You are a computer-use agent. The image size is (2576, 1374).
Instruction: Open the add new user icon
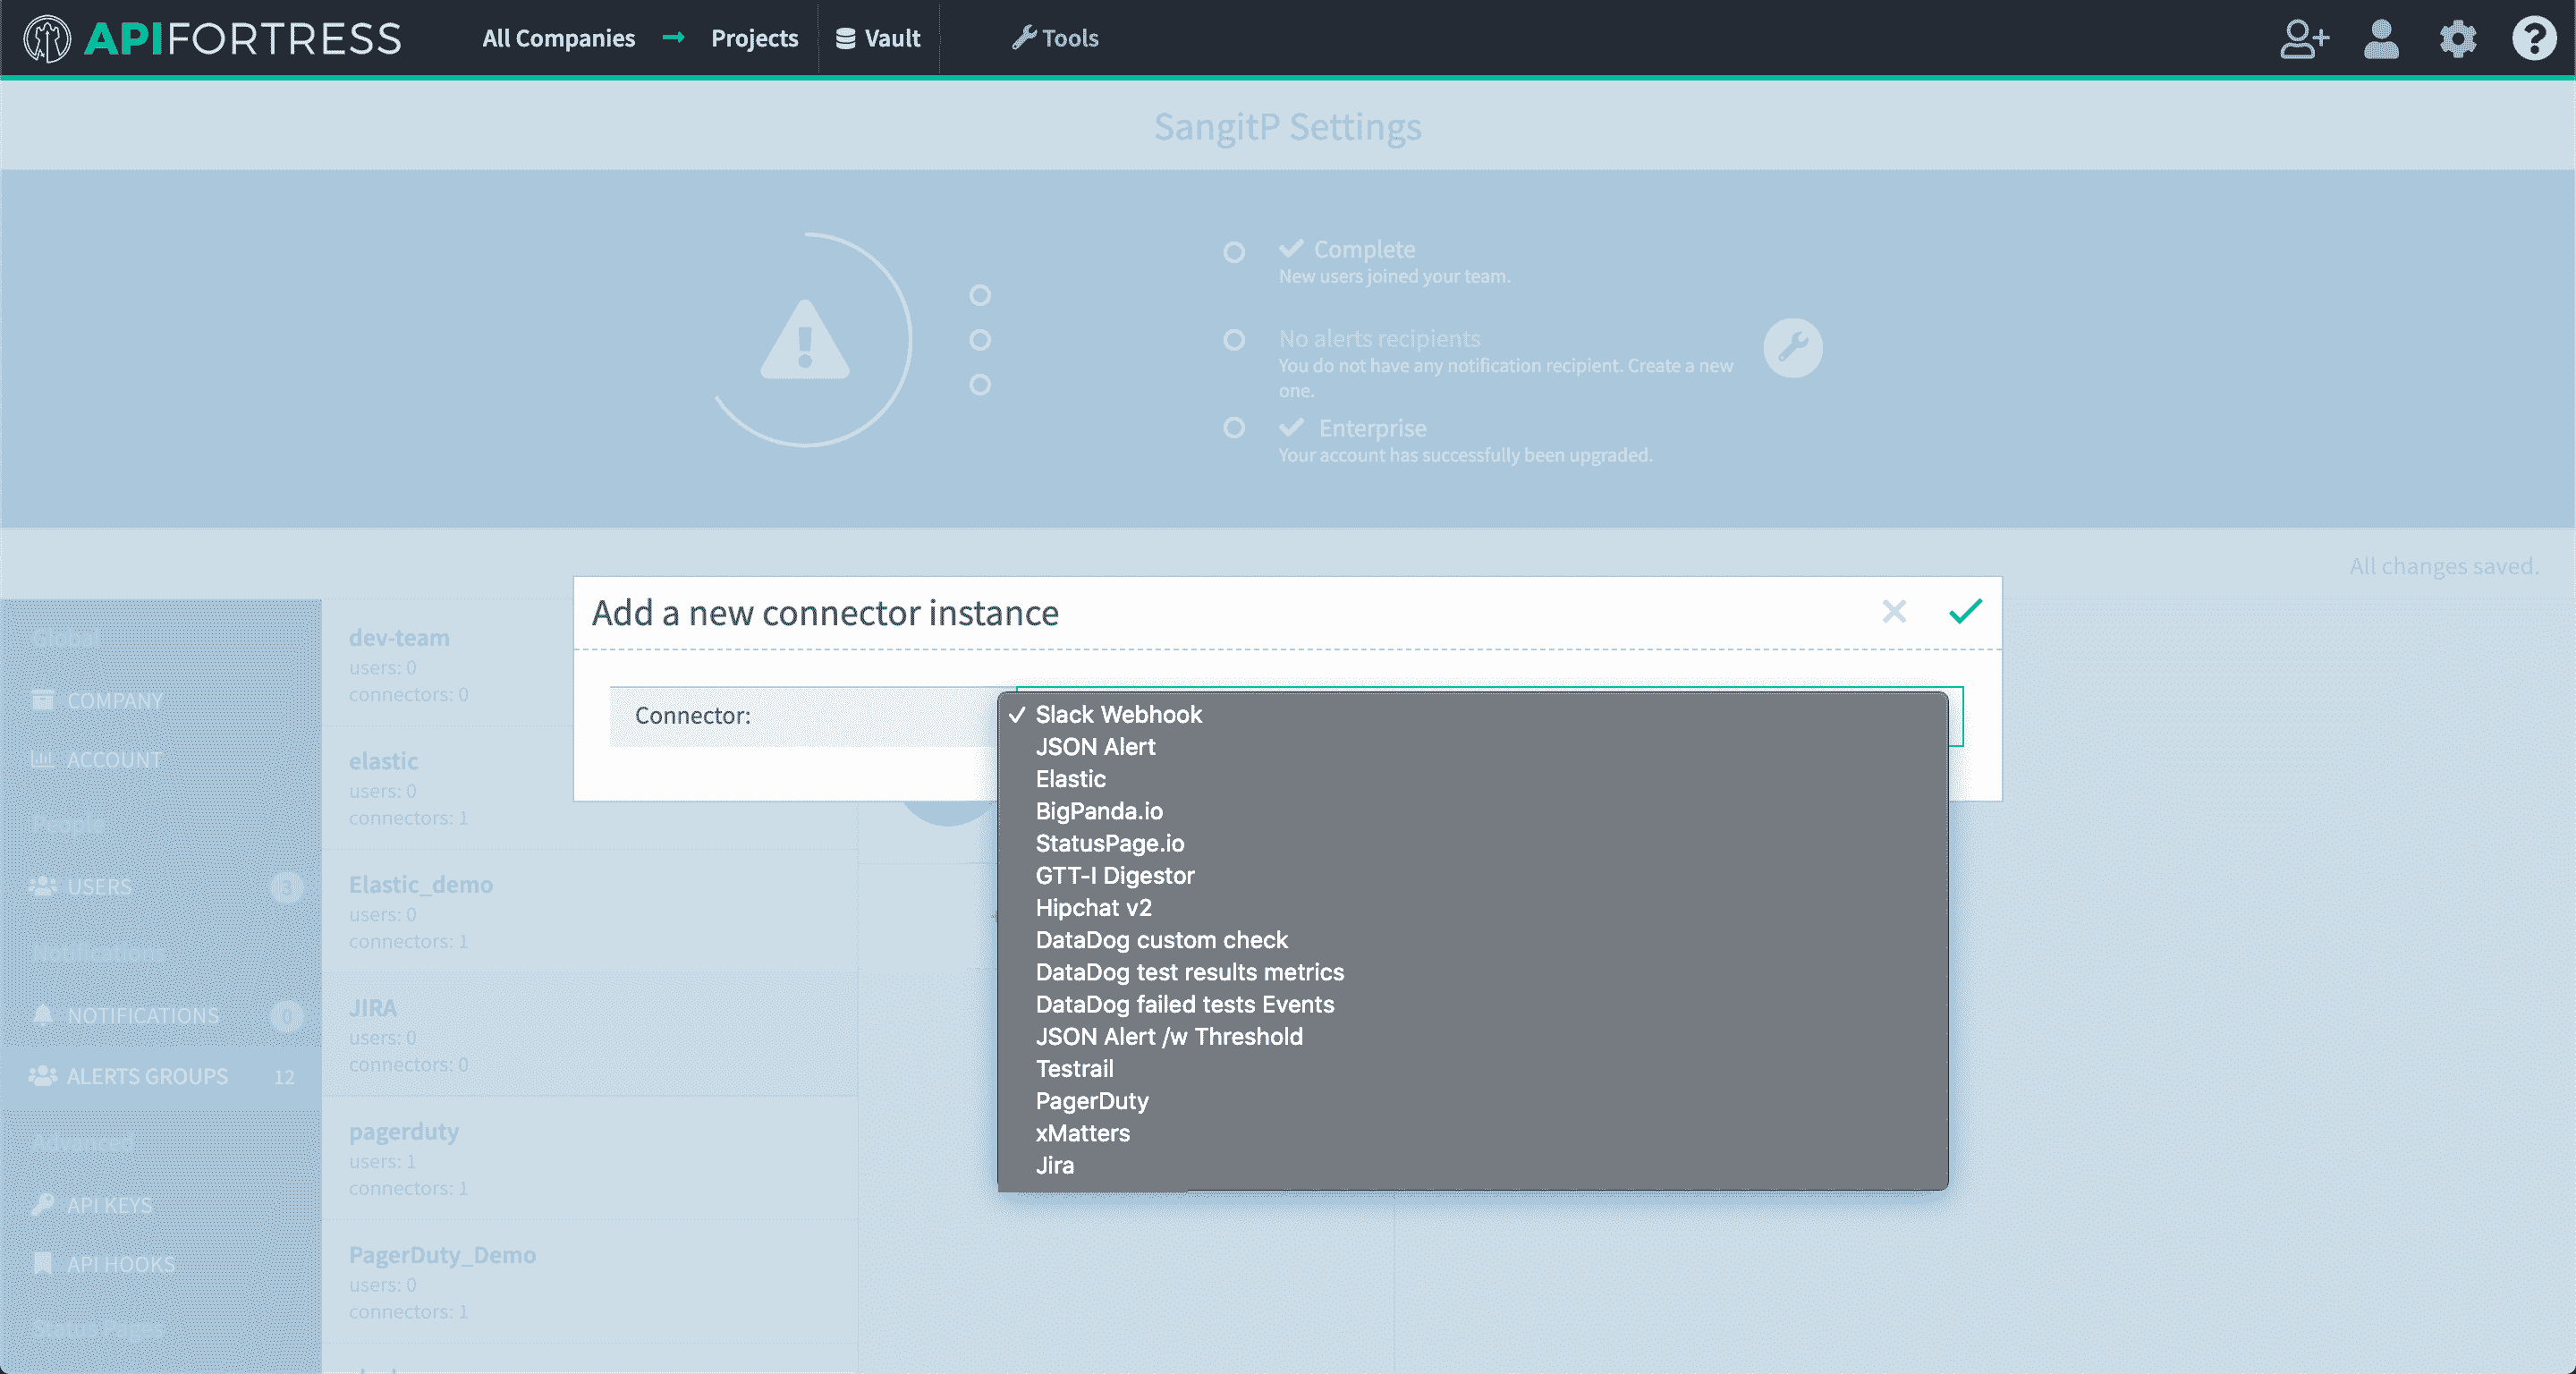[2304, 39]
